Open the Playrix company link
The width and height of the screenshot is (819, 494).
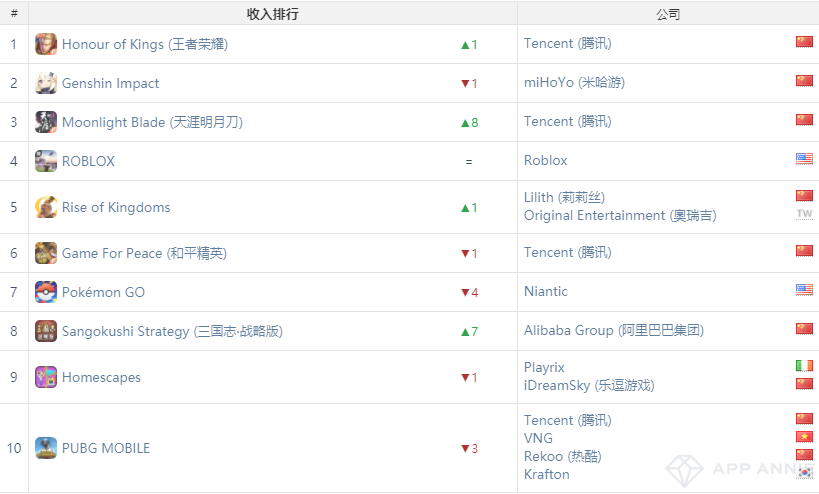(x=544, y=368)
